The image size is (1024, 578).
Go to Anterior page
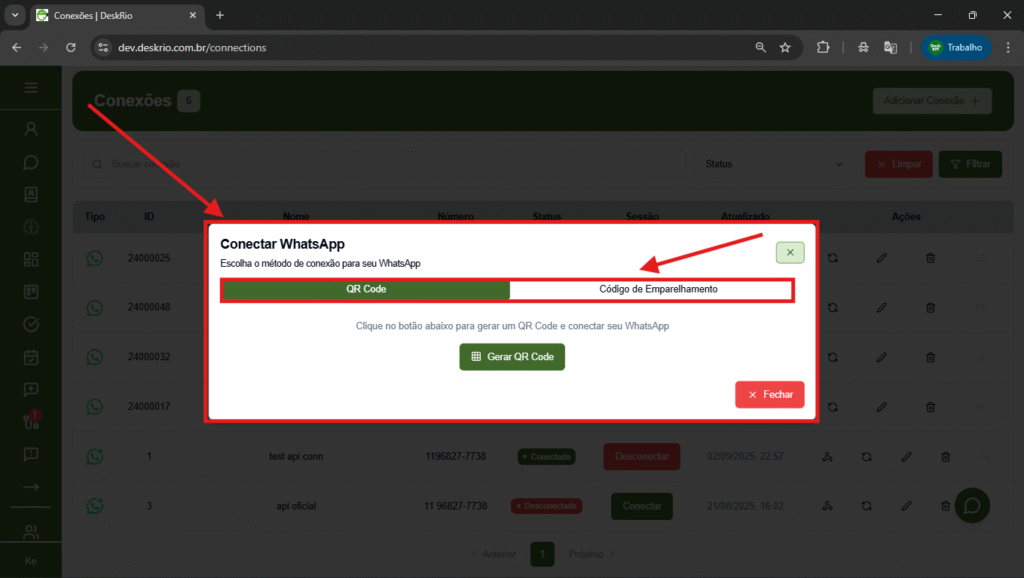point(494,554)
